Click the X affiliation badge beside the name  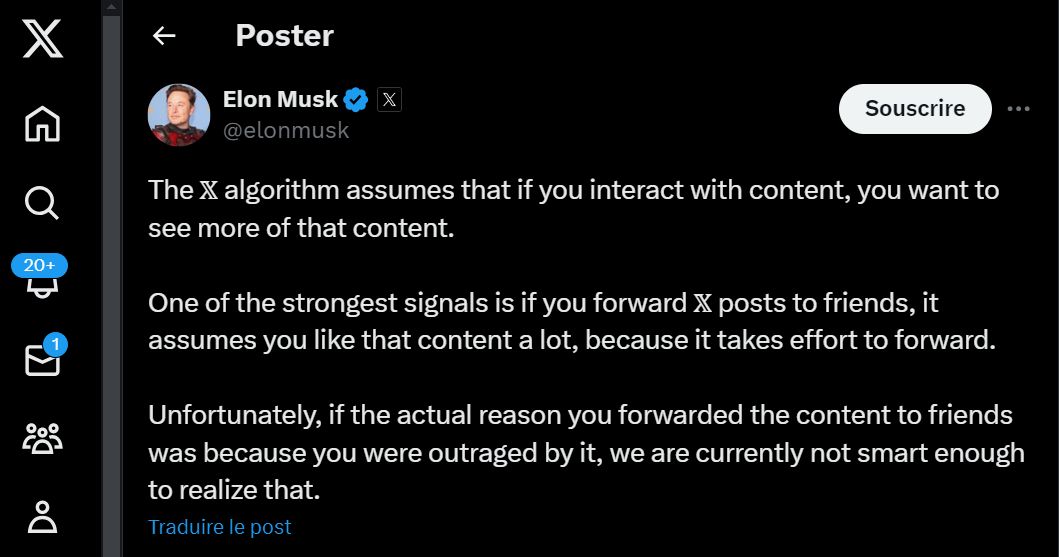389,100
